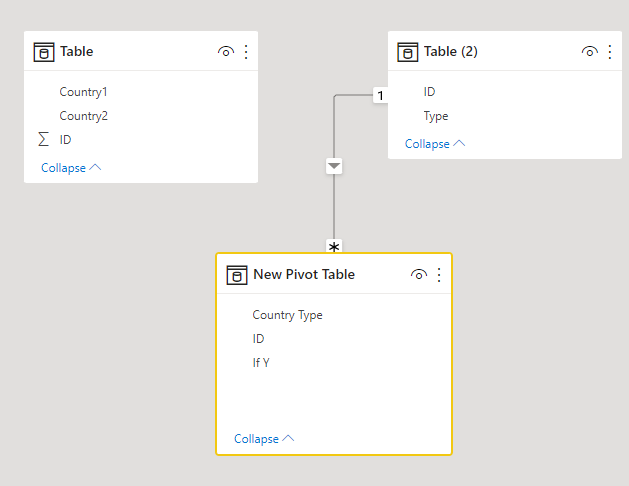
Task: Click the New Pivot Table header title
Action: pos(304,275)
